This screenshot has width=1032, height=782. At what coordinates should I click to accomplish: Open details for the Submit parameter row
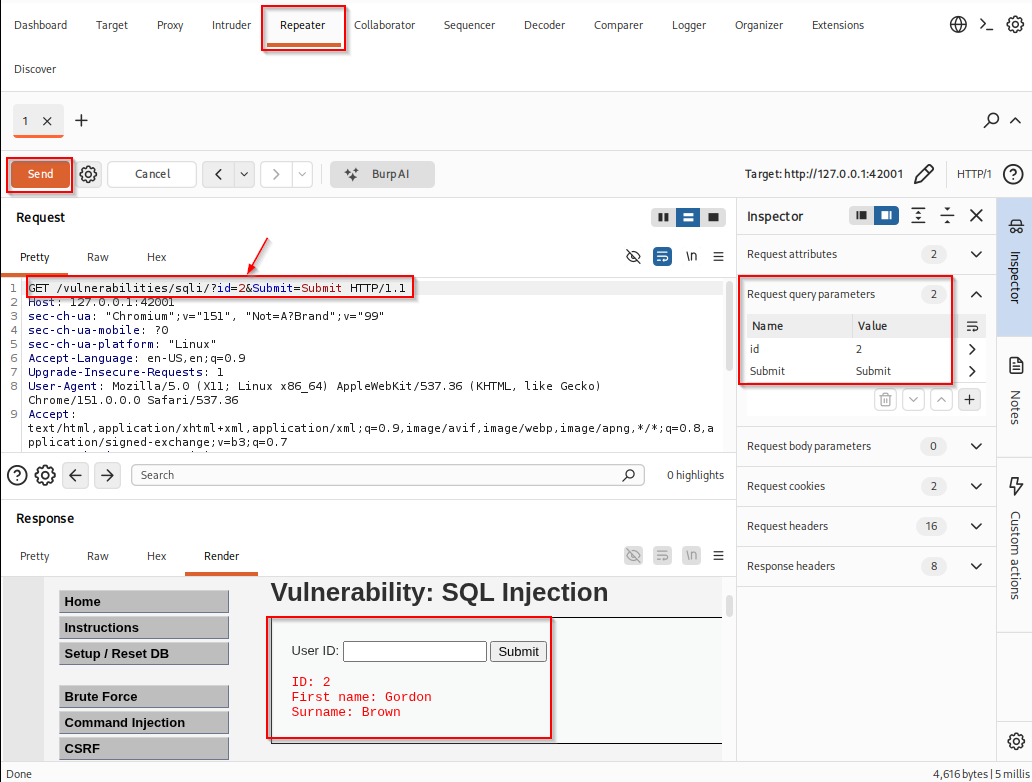pos(972,371)
